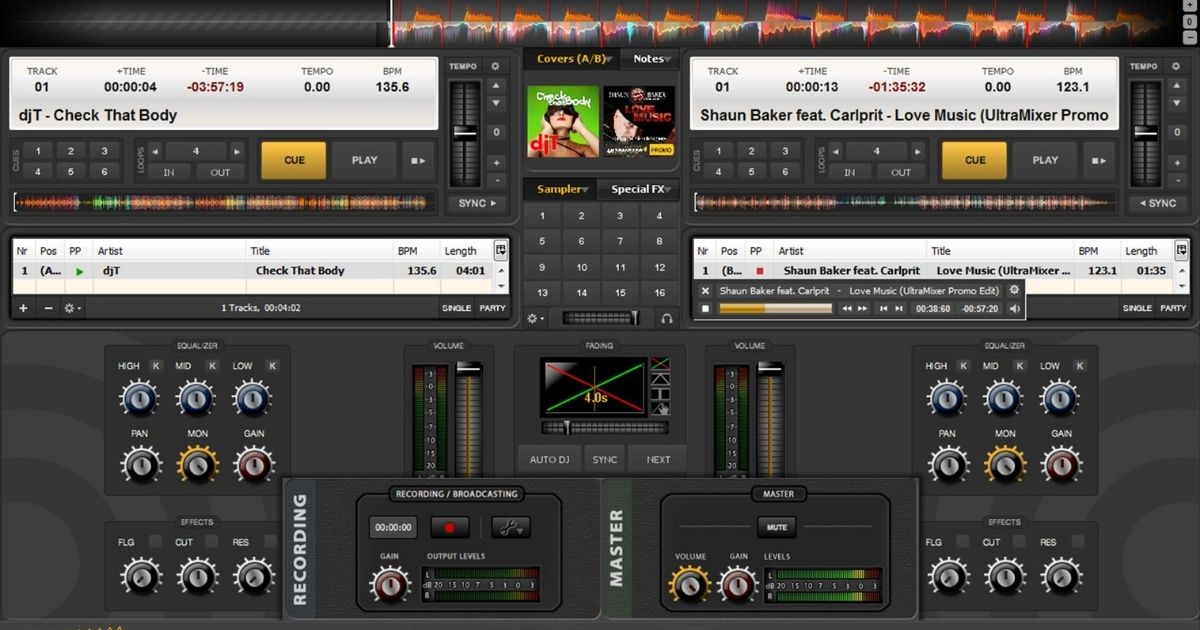The image size is (1200, 630).
Task: Expand the left playlist gear options menu
Action: (x=72, y=308)
